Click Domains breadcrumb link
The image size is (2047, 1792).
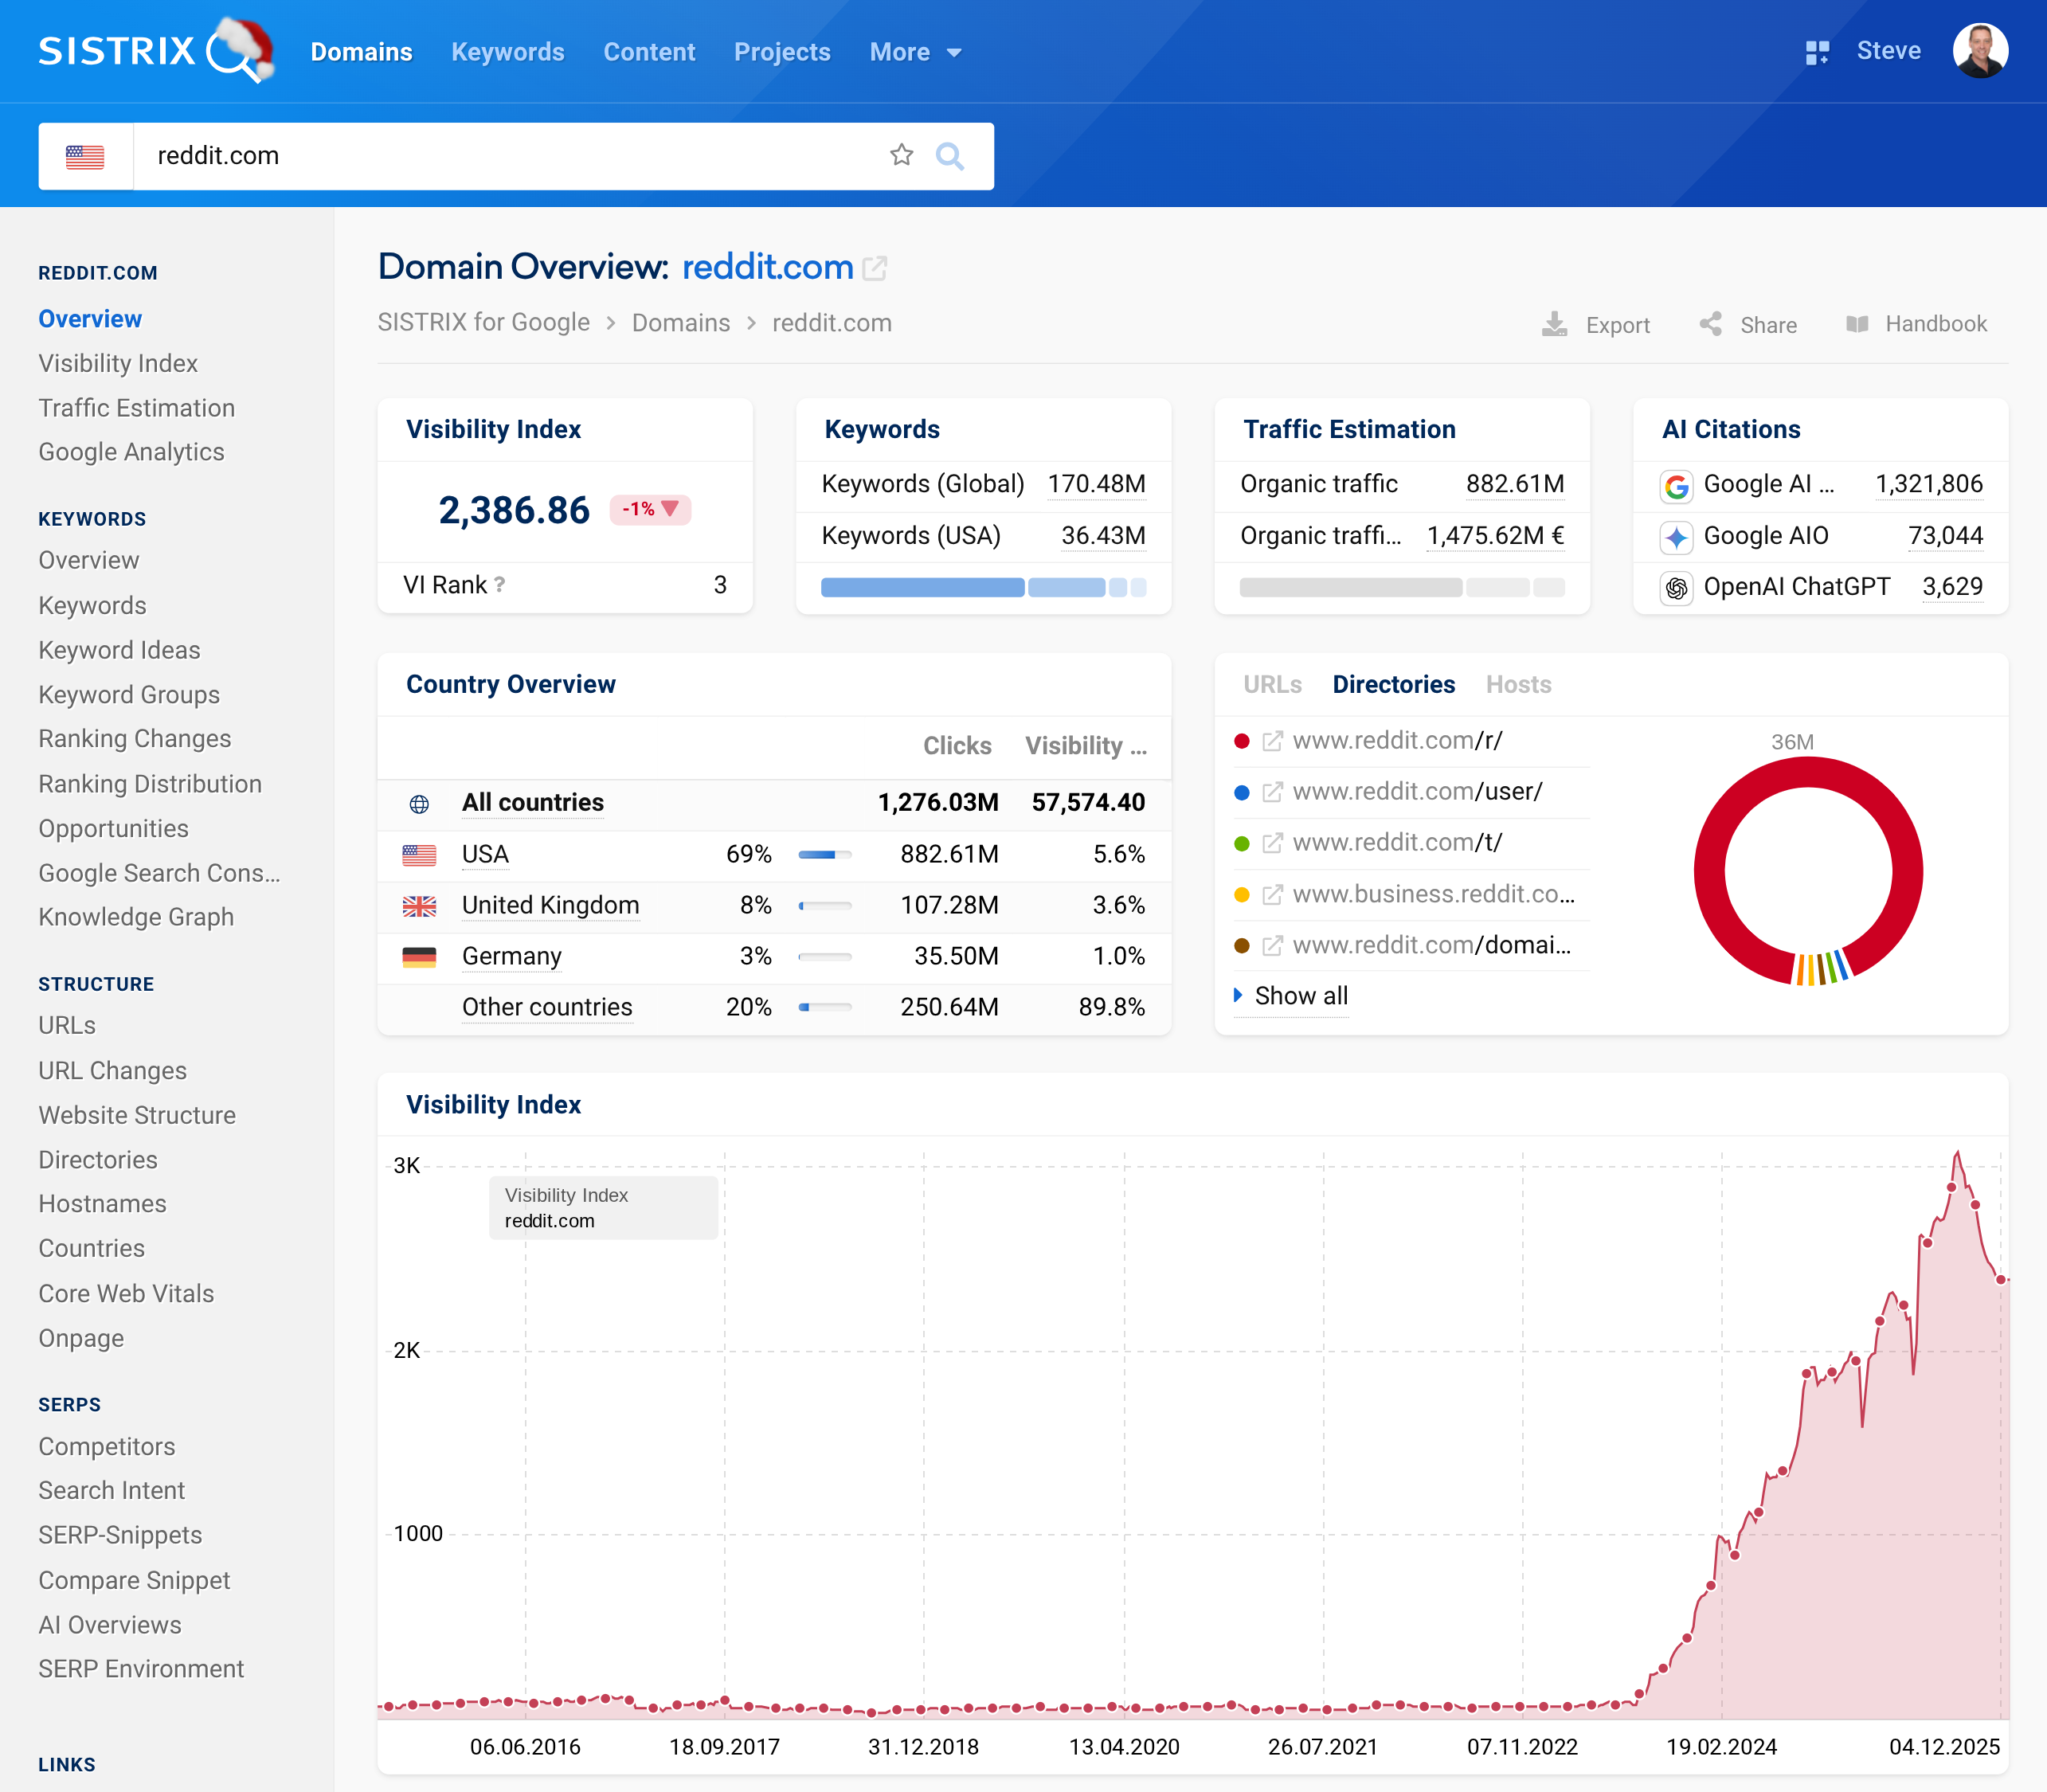coord(680,323)
